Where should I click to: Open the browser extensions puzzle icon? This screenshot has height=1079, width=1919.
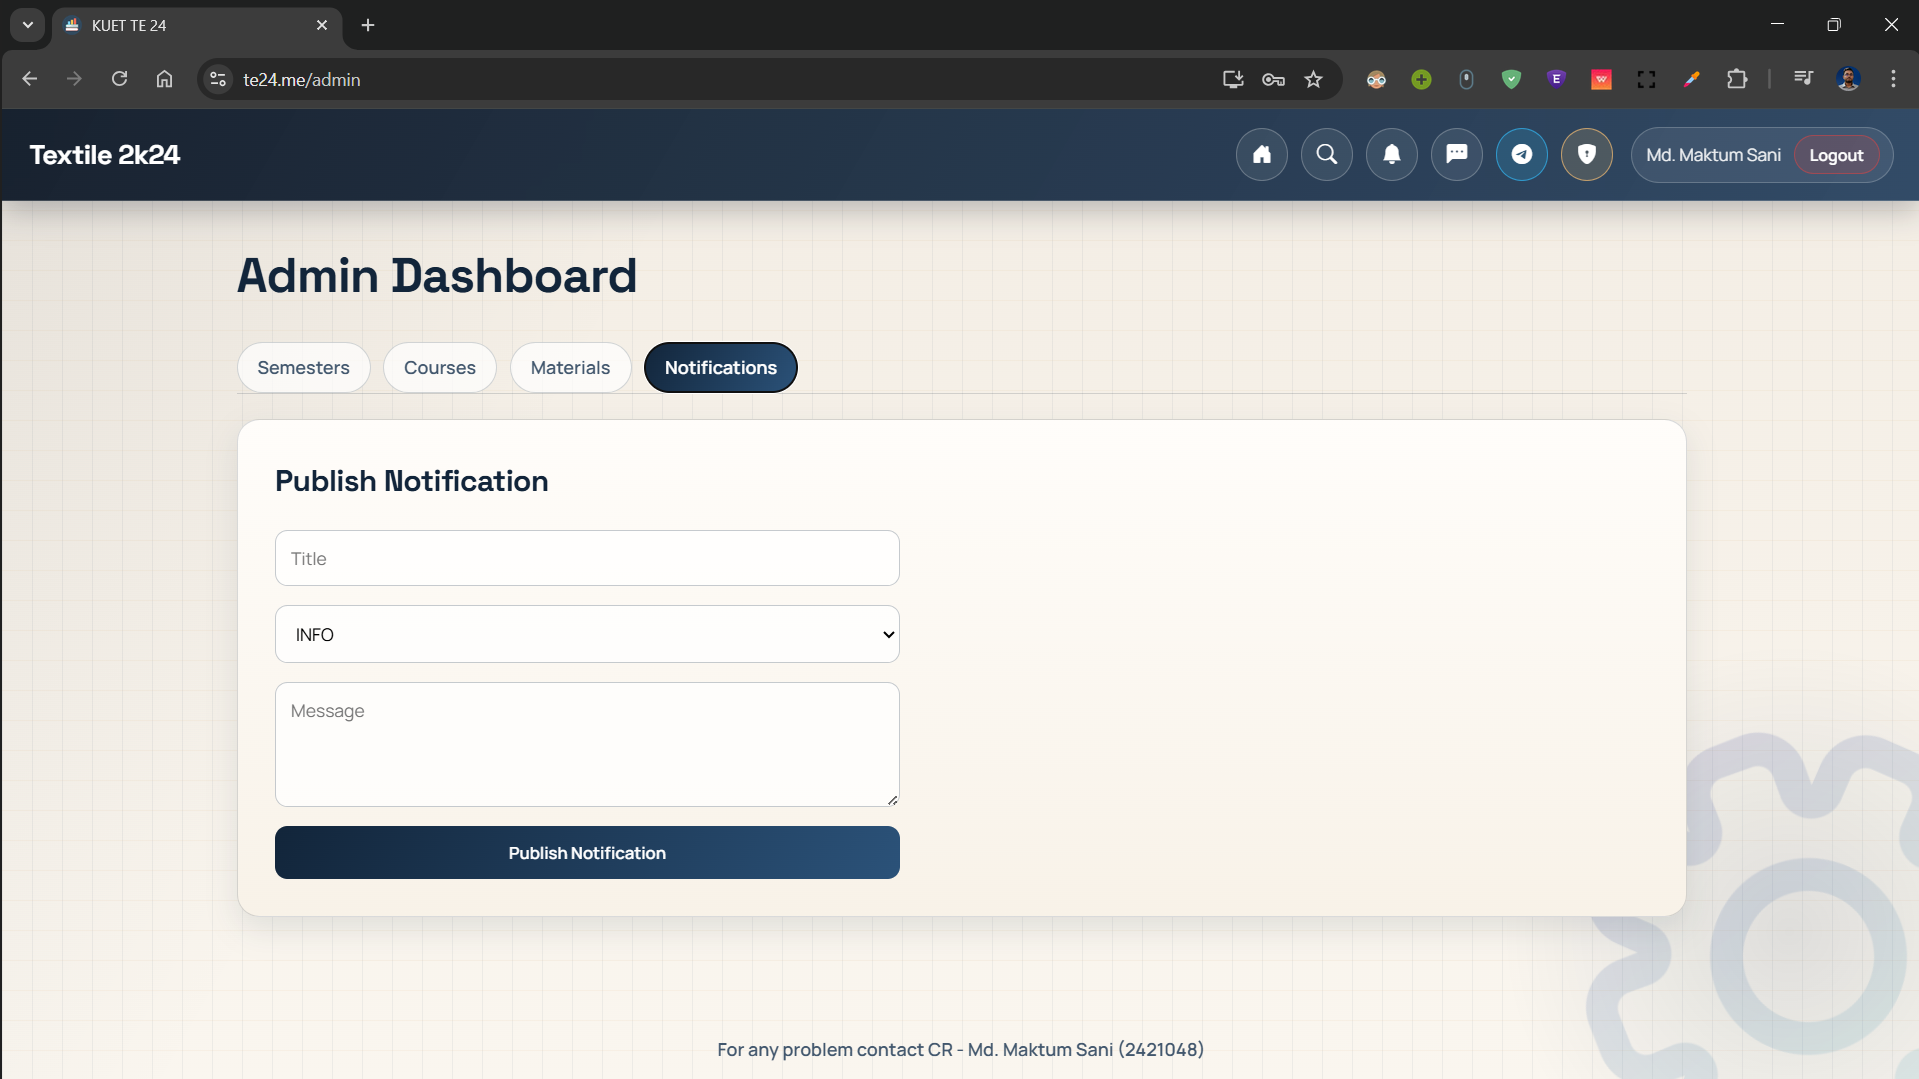(1738, 79)
